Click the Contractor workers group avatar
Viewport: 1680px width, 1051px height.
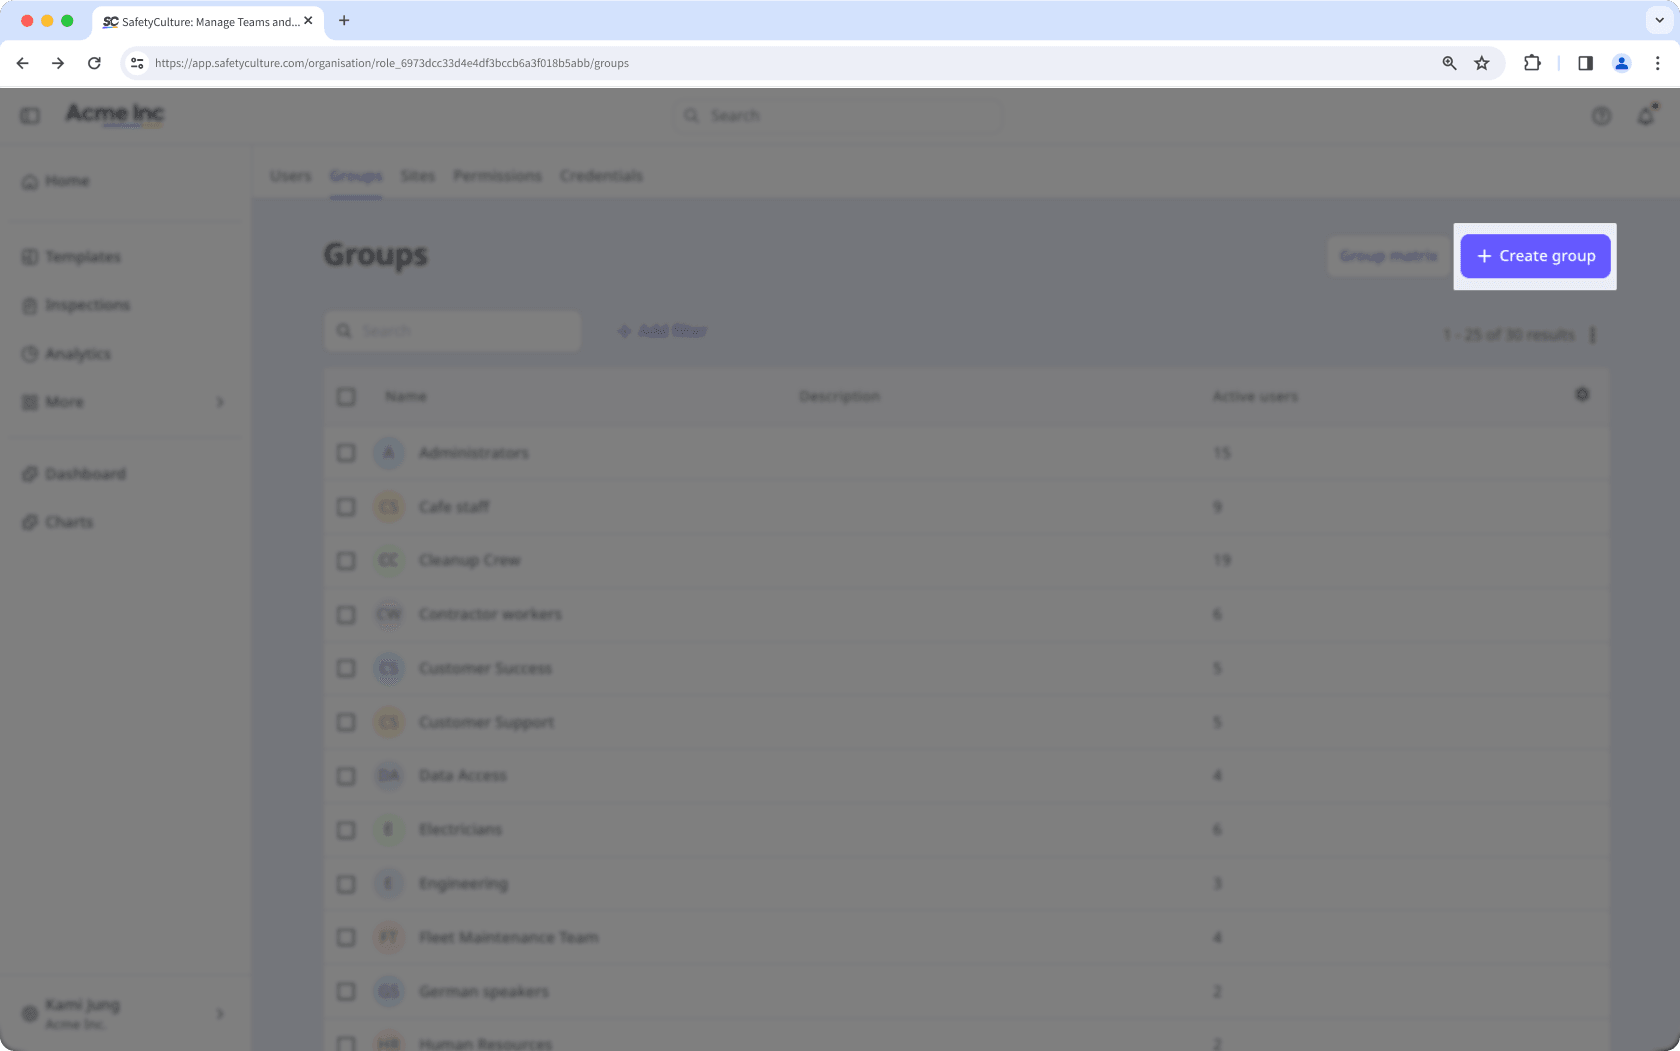(389, 615)
